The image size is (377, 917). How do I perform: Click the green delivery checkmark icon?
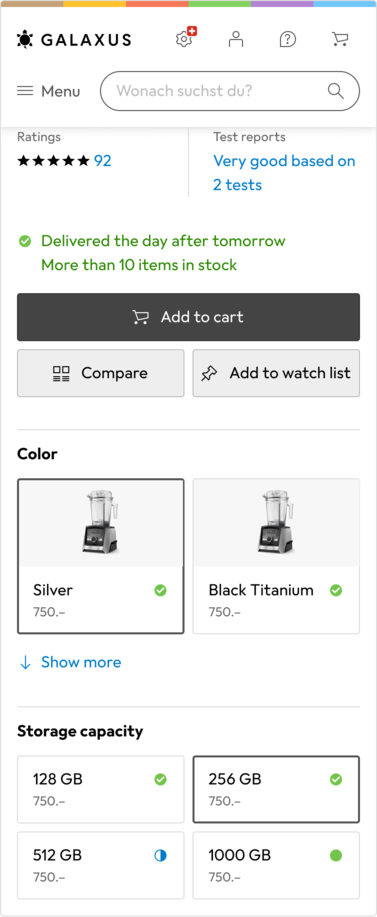(25, 241)
